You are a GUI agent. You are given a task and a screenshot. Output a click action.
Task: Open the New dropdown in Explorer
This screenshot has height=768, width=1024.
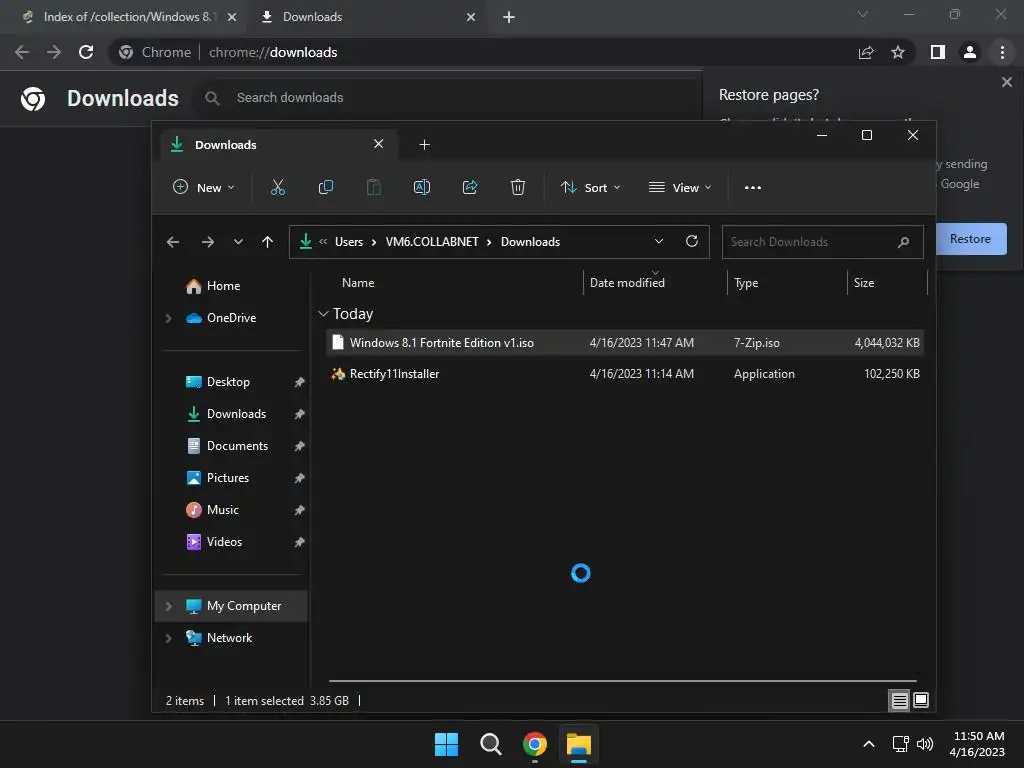tap(203, 187)
